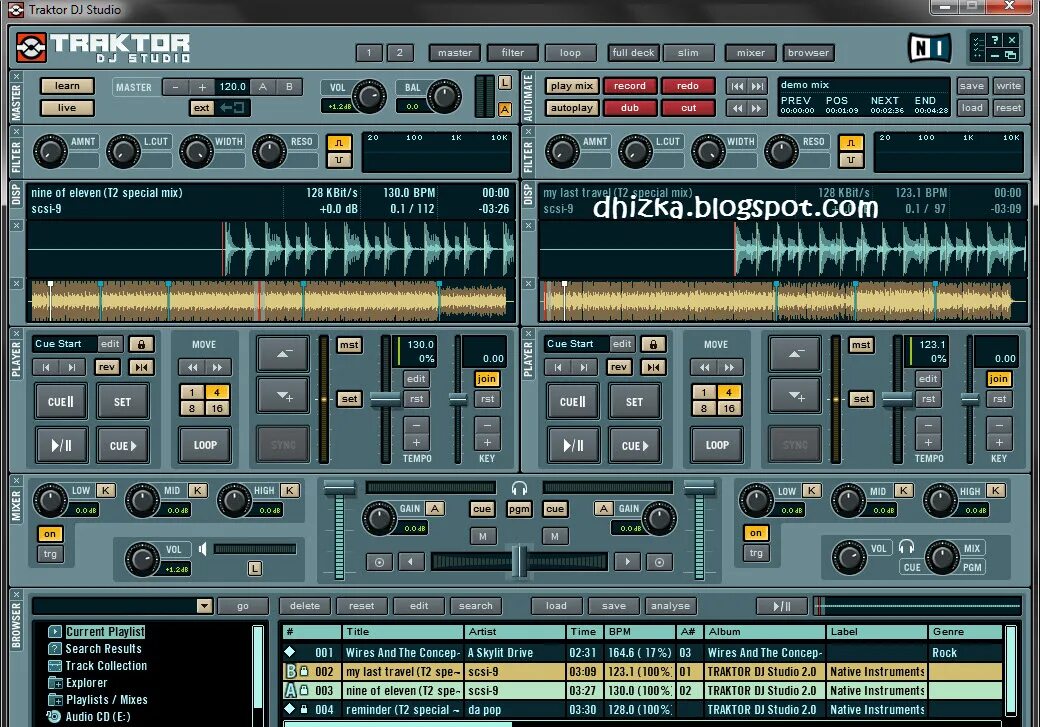Jump to next cue on right deck
The width and height of the screenshot is (1040, 727).
584,367
